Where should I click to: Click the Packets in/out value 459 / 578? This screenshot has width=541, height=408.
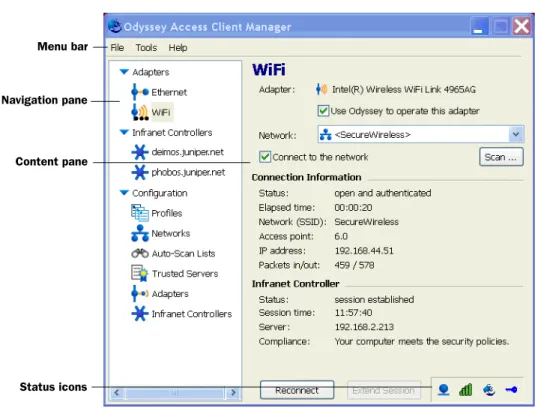354,265
